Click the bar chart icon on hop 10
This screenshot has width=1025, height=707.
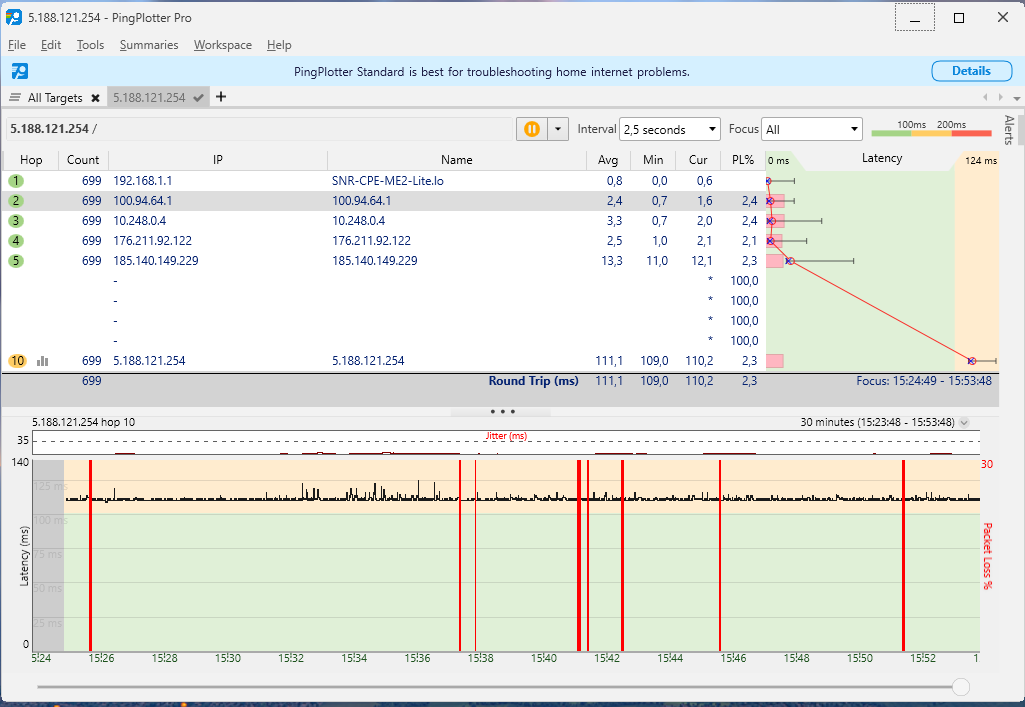(43, 361)
